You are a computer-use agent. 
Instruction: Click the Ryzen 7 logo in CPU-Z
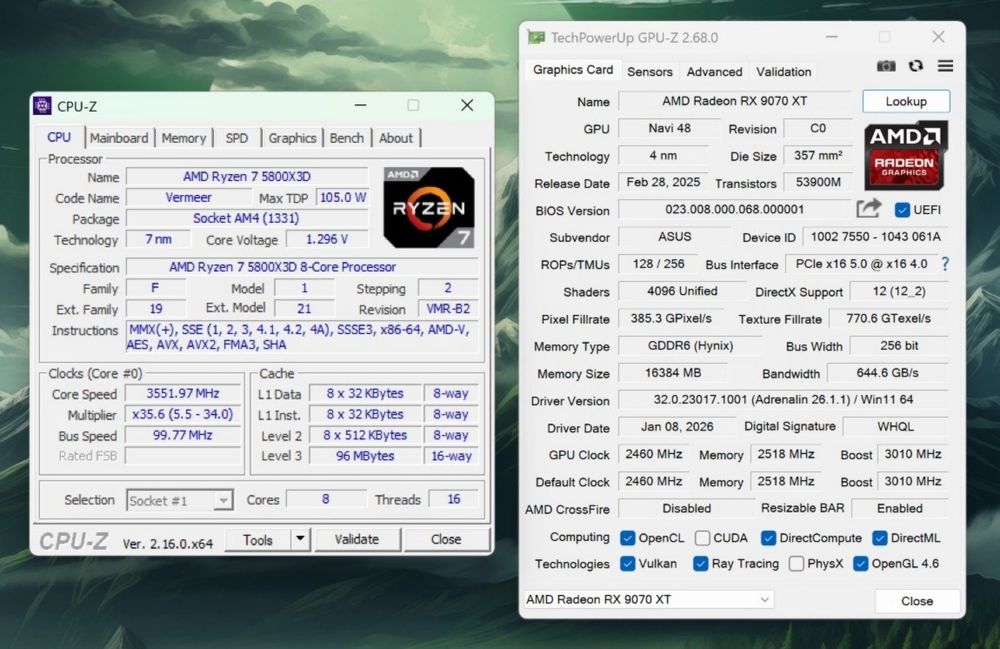[429, 207]
